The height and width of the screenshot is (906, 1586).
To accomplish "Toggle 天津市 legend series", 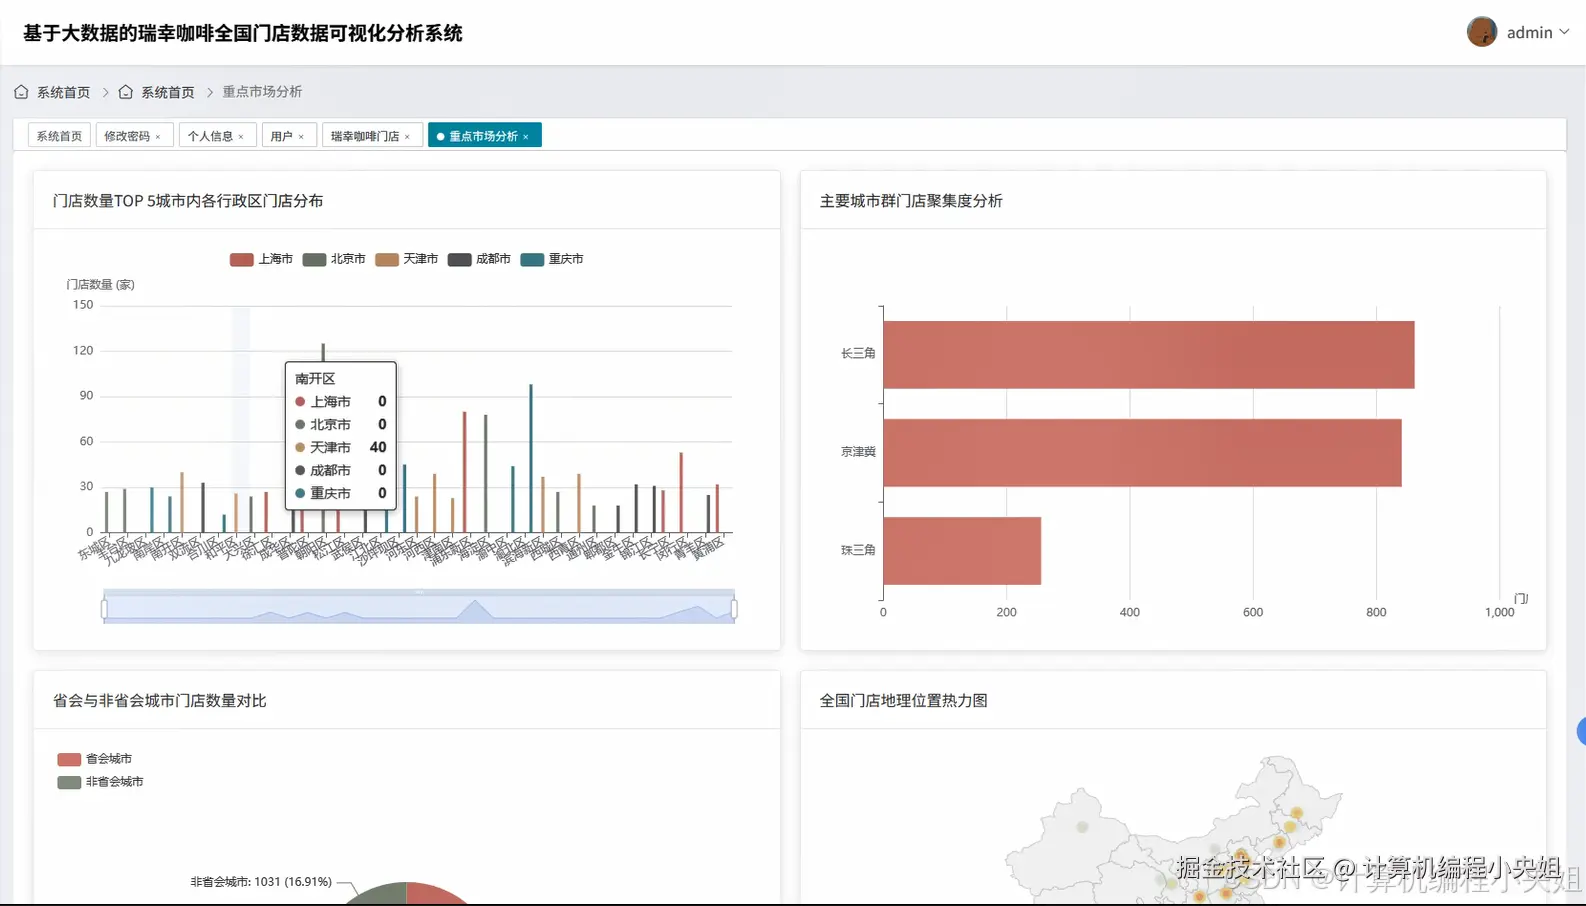I will coord(406,259).
